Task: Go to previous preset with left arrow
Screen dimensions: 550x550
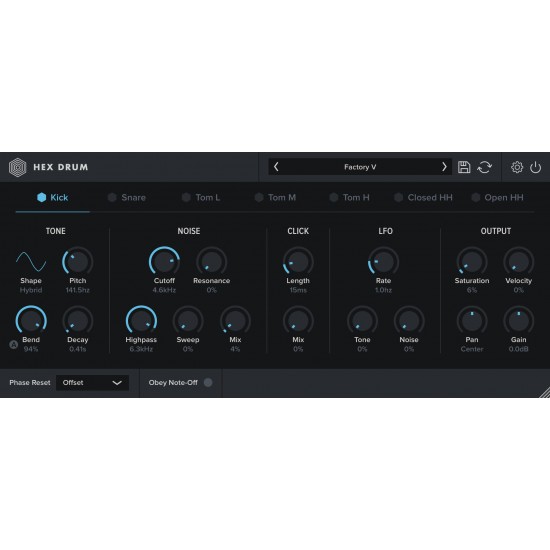Action: point(276,167)
